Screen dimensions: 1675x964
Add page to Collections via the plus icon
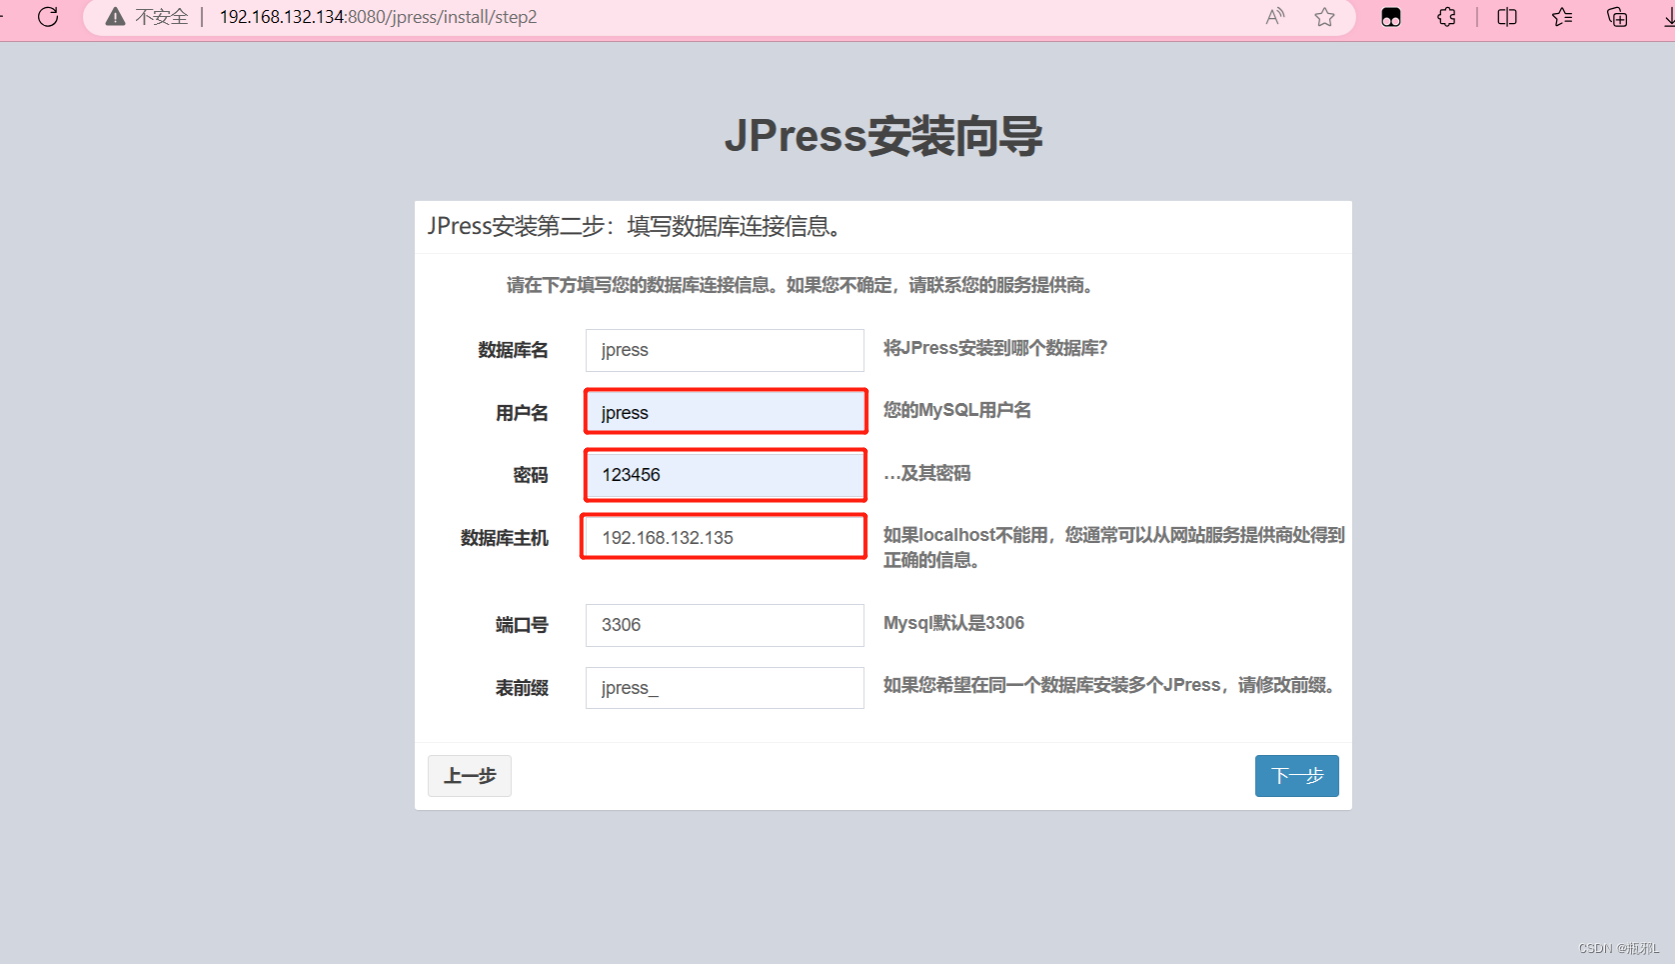point(1617,17)
